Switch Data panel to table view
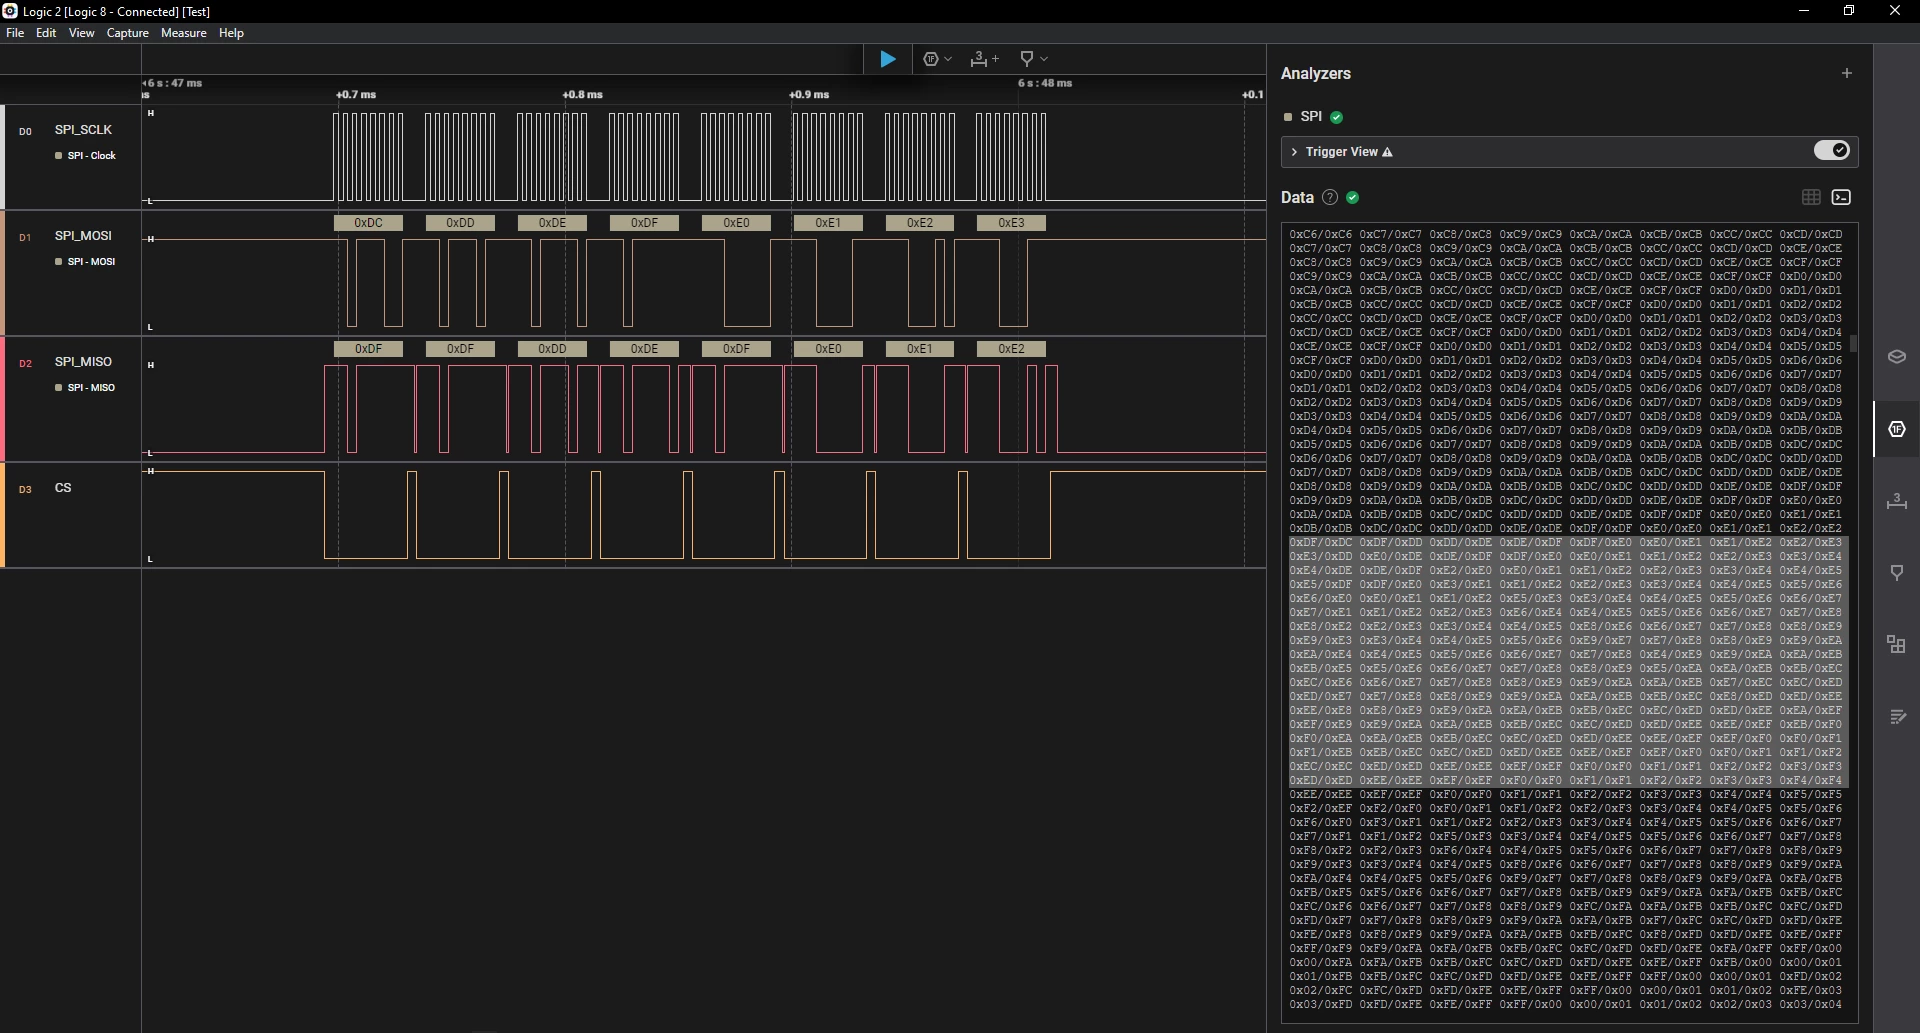Screen dimensions: 1920x1033 pos(1811,197)
